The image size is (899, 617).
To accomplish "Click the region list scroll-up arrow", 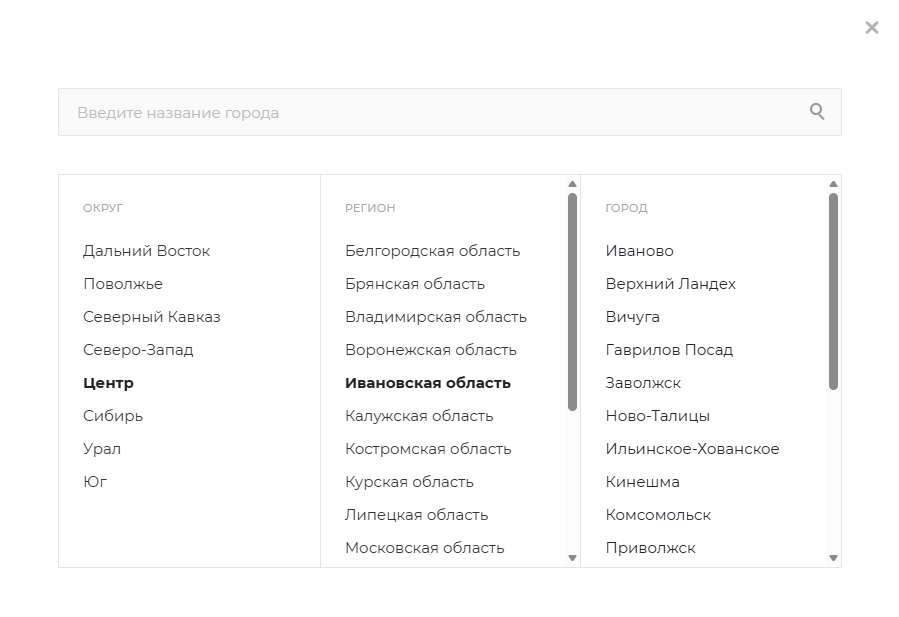I will [572, 184].
